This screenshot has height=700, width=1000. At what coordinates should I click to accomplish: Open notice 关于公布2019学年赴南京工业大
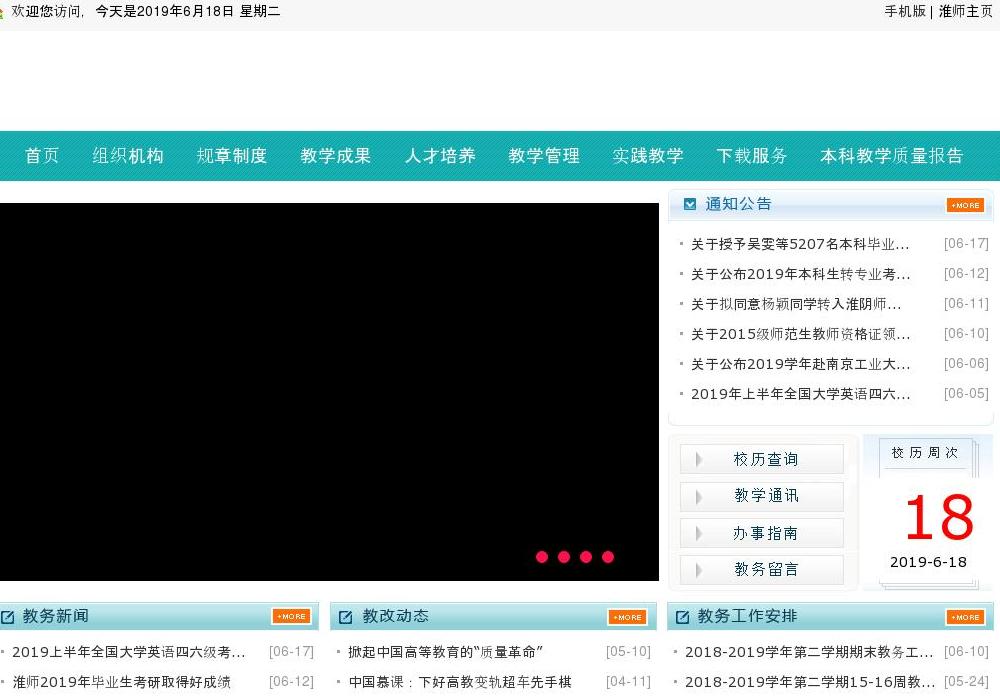tap(800, 364)
